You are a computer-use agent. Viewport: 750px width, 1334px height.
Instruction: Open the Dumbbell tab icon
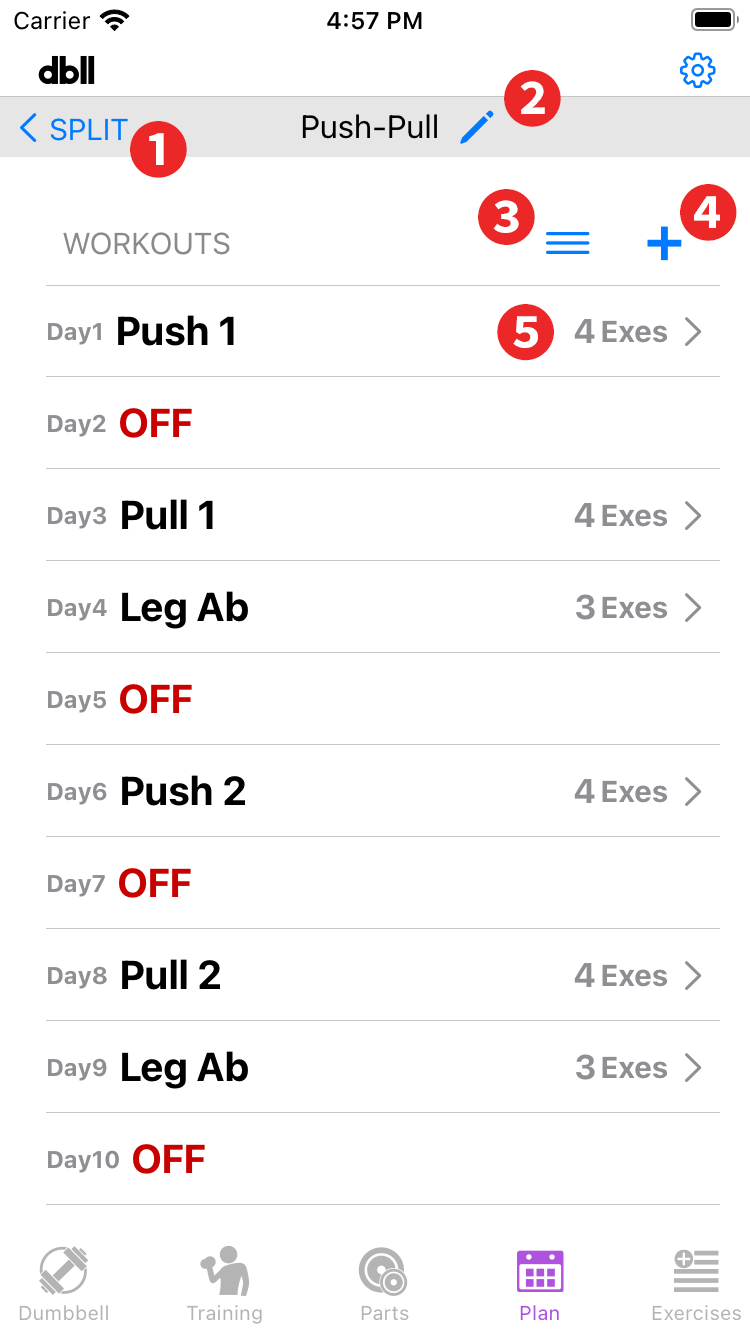[64, 1284]
